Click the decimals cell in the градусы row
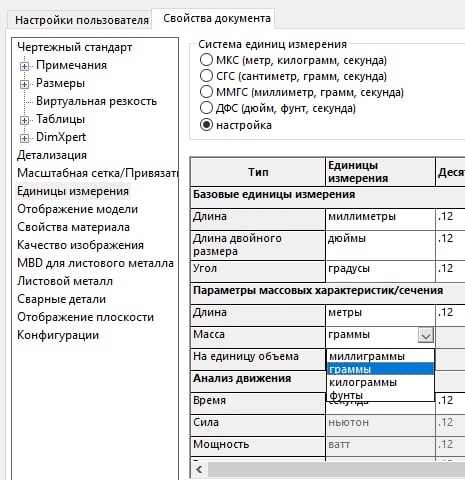The height and width of the screenshot is (480, 465). (x=450, y=271)
